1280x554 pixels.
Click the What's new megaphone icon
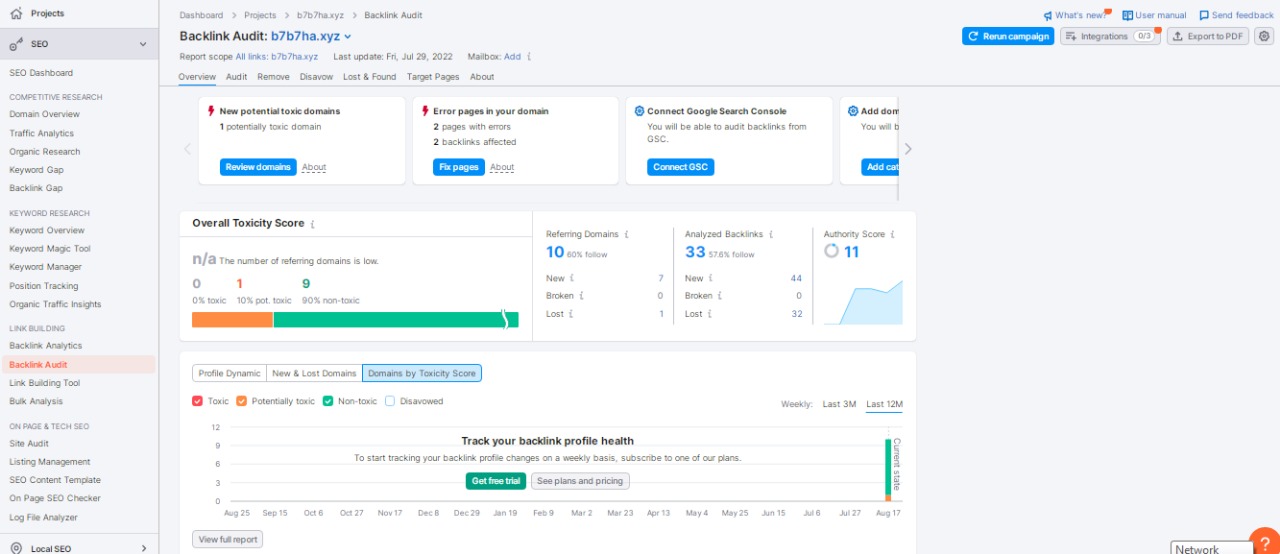pos(1048,16)
